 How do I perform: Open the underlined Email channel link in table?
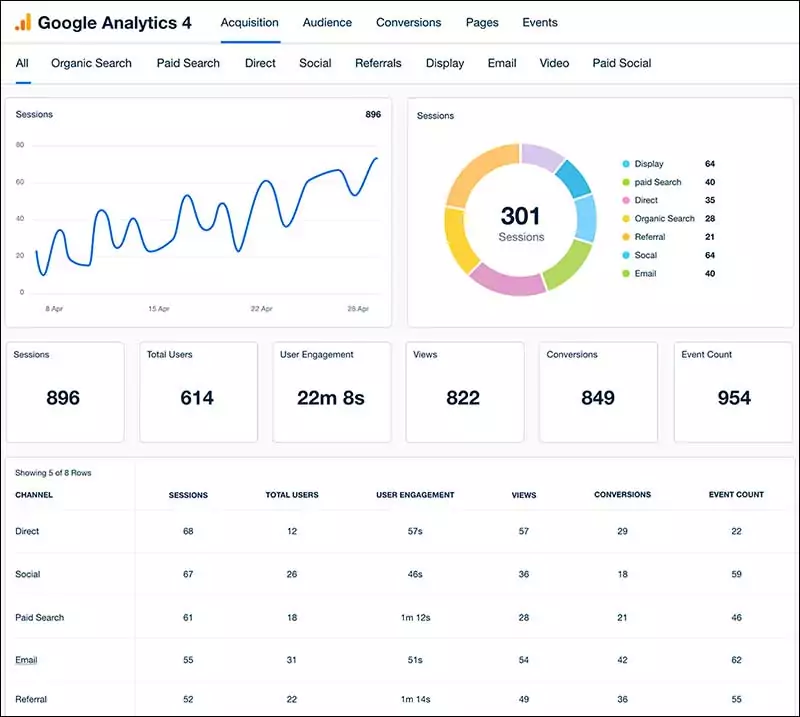click(x=26, y=660)
